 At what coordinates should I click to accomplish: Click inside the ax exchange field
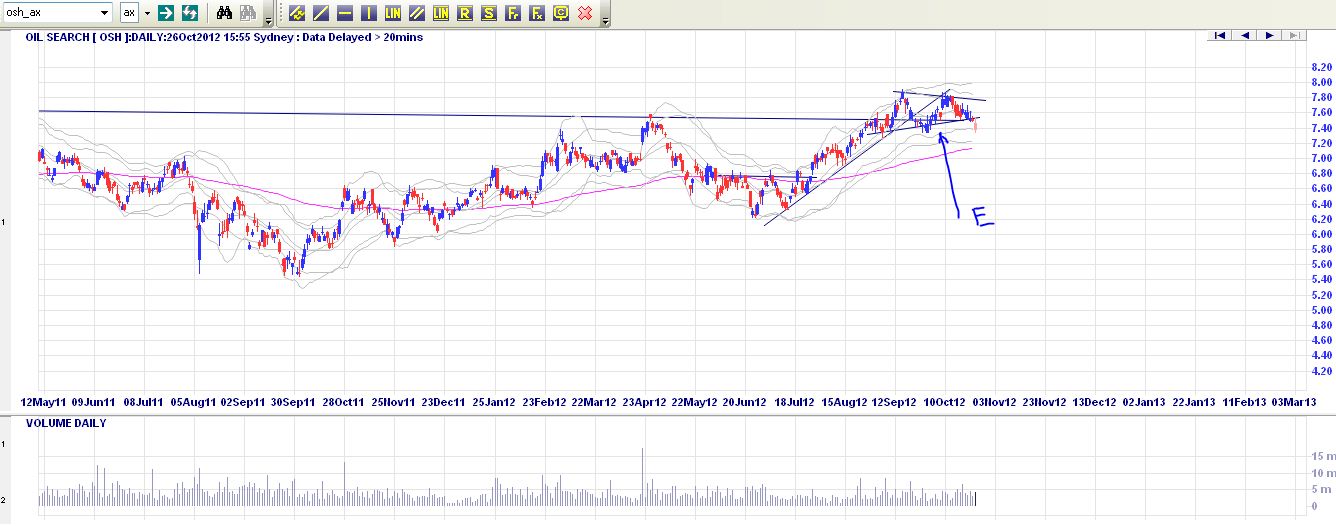(130, 13)
